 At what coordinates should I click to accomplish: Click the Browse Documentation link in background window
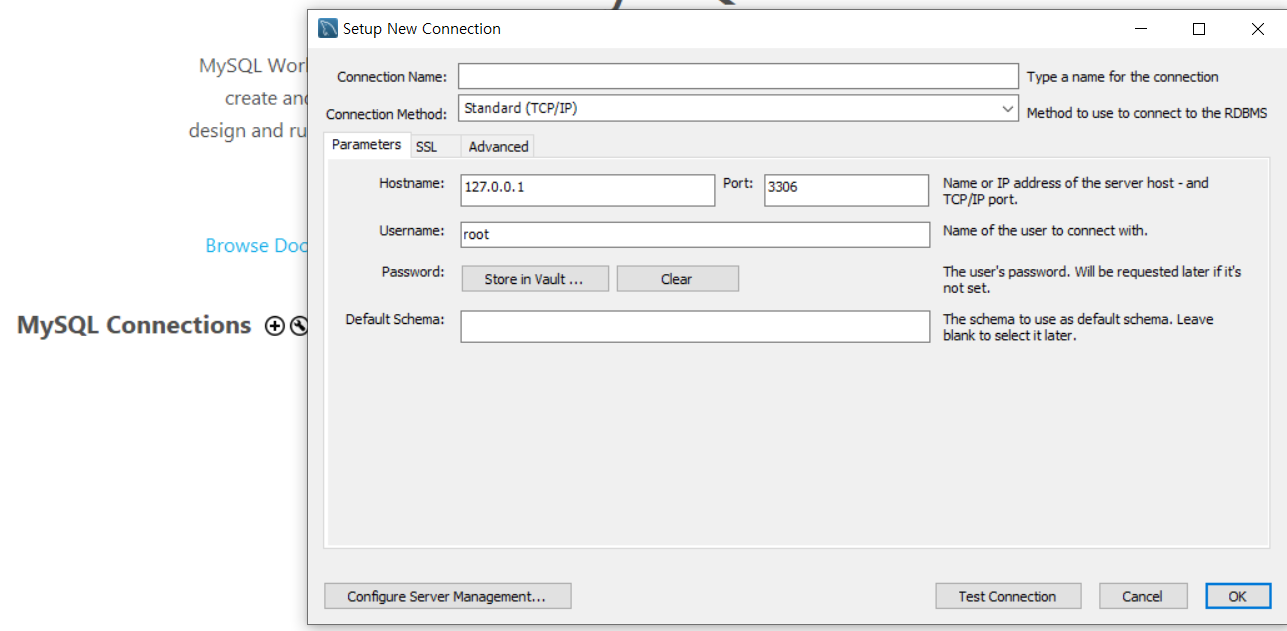pyautogui.click(x=256, y=246)
